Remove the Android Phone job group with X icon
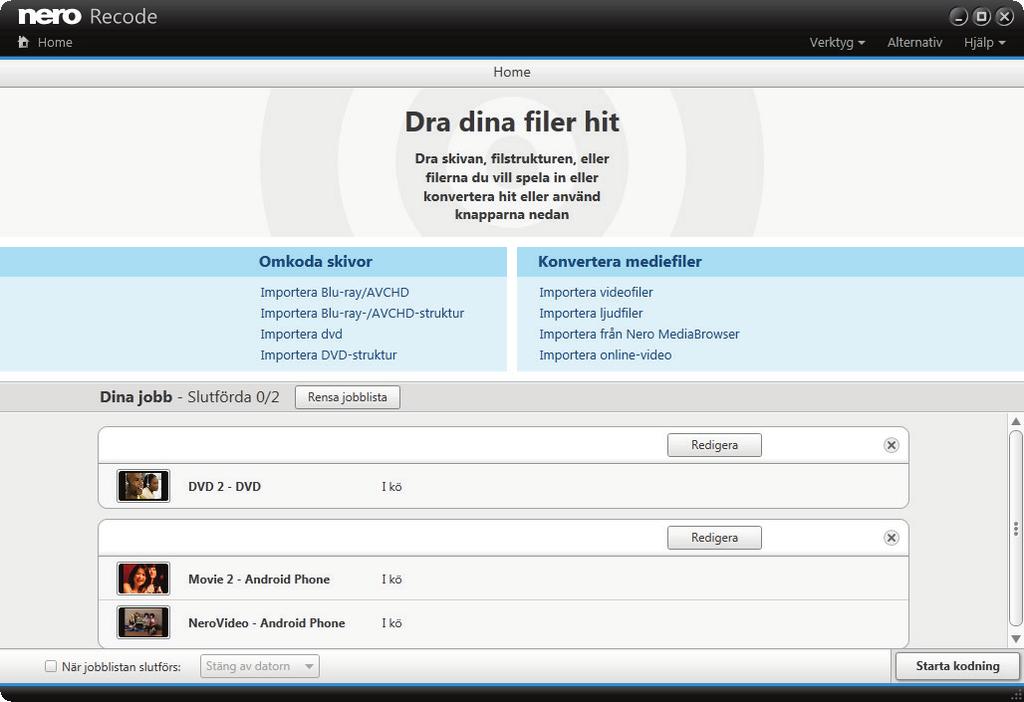 [x=891, y=538]
